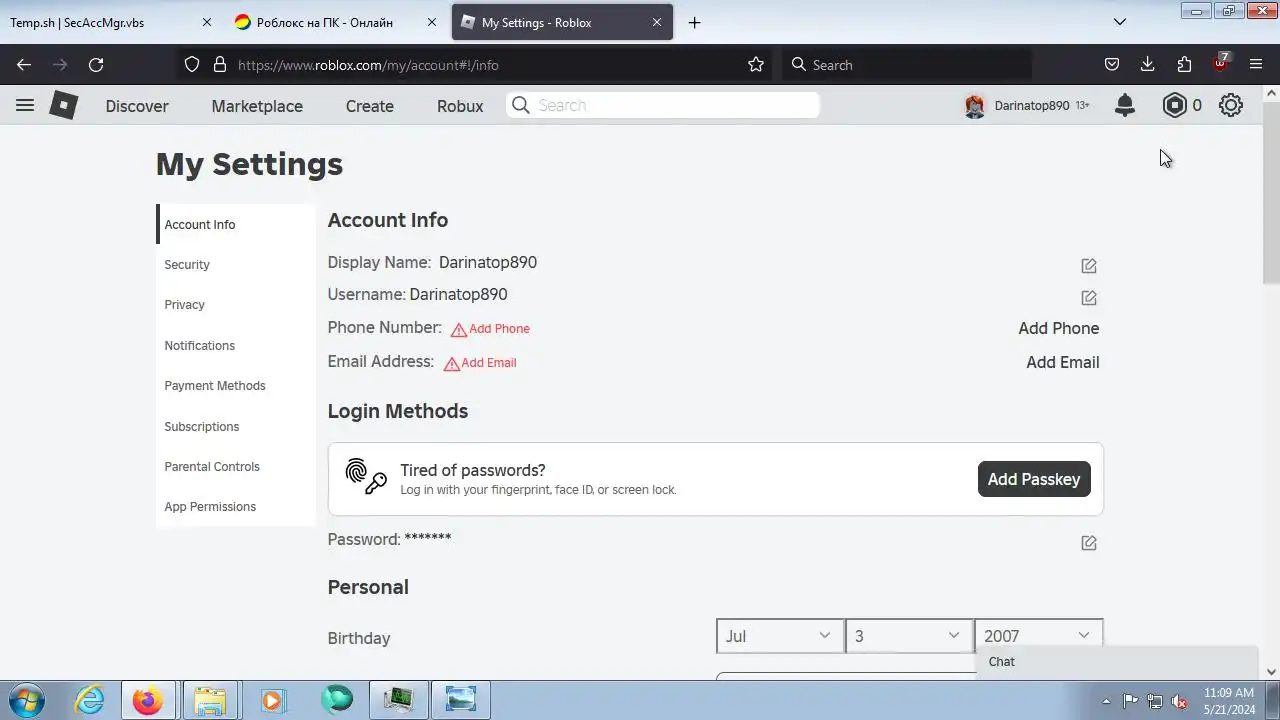Screen dimensions: 1280x720
Task: Click the volume icon in system tray
Action: tap(1180, 701)
